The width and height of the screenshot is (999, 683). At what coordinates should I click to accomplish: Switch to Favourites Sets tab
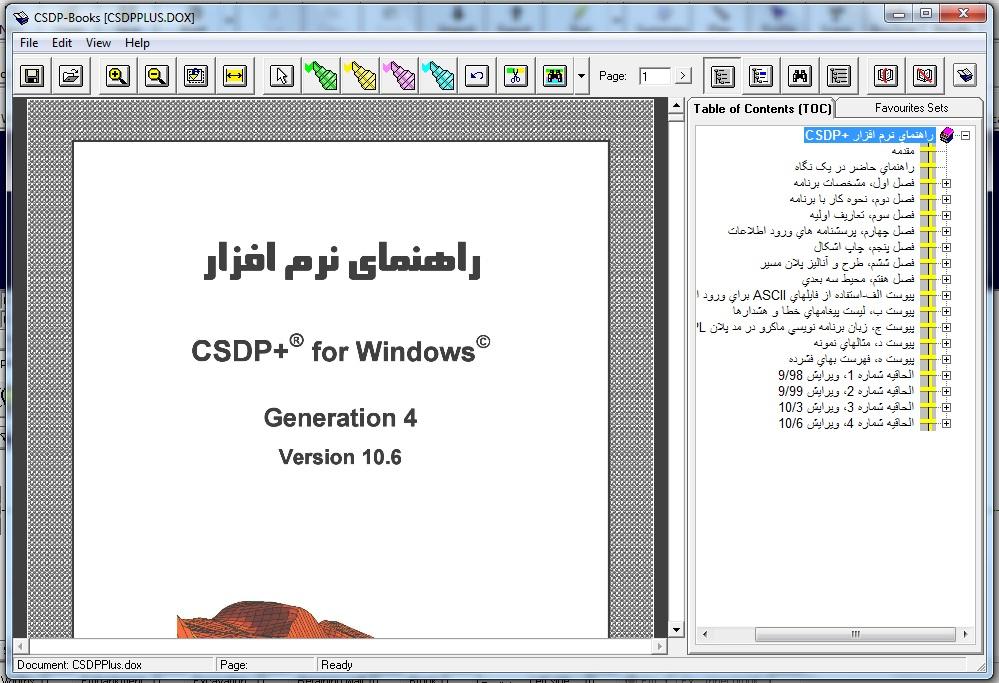[x=911, y=108]
